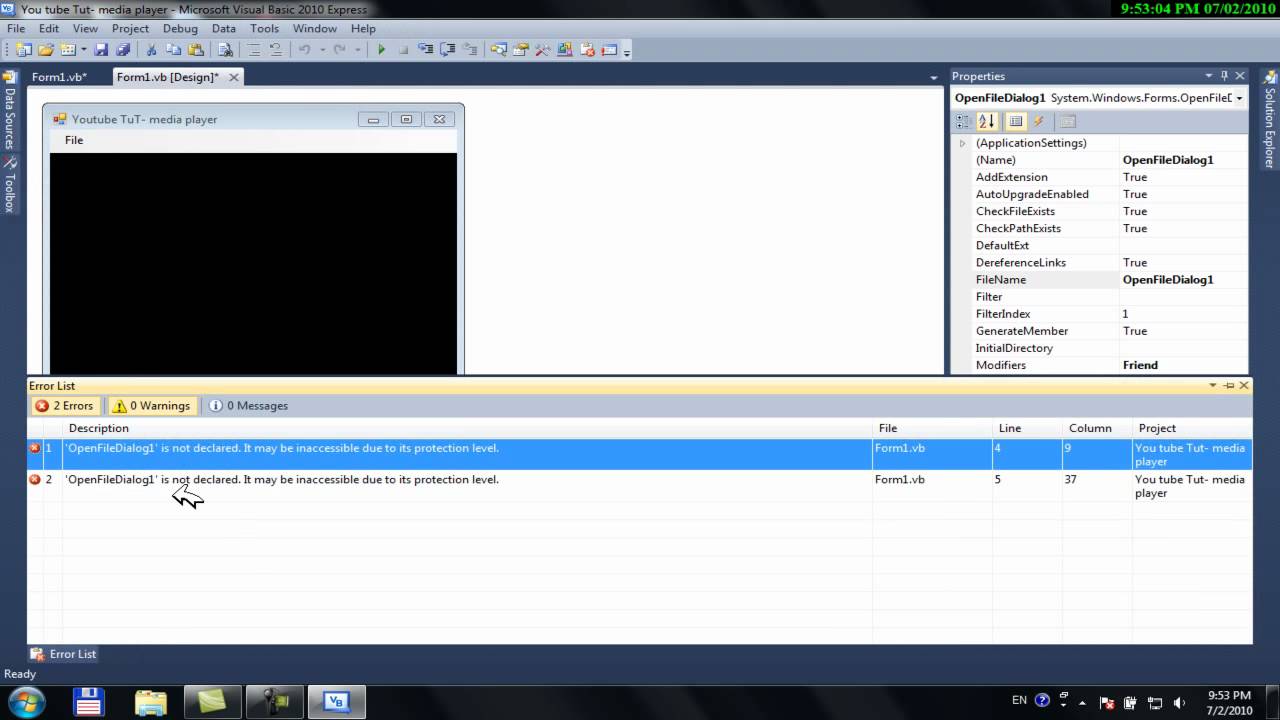Image resolution: width=1280 pixels, height=720 pixels.
Task: Click the Add New Item toolbar icon
Action: (x=68, y=50)
